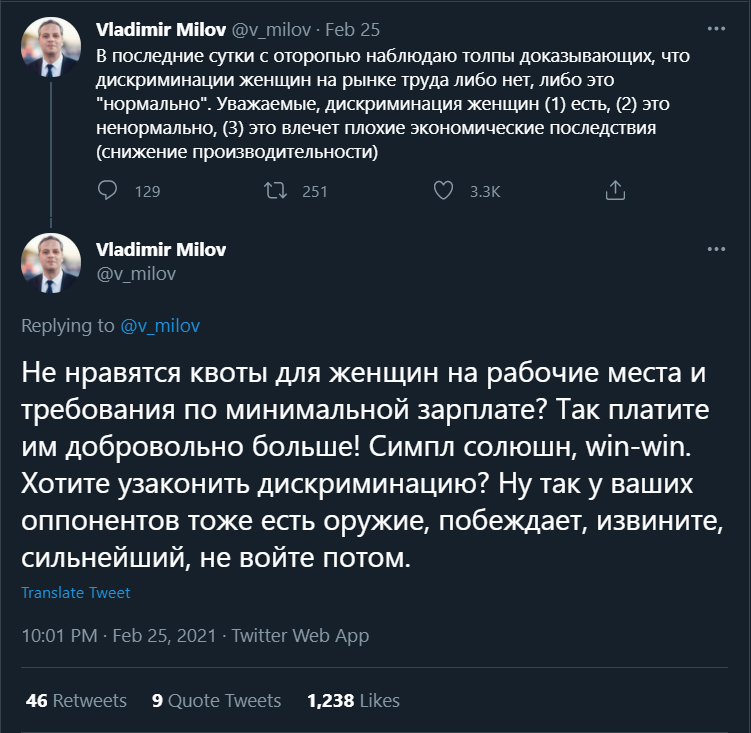Click the Feb 25 date on first tweet
The width and height of the screenshot is (751, 733).
[x=352, y=30]
